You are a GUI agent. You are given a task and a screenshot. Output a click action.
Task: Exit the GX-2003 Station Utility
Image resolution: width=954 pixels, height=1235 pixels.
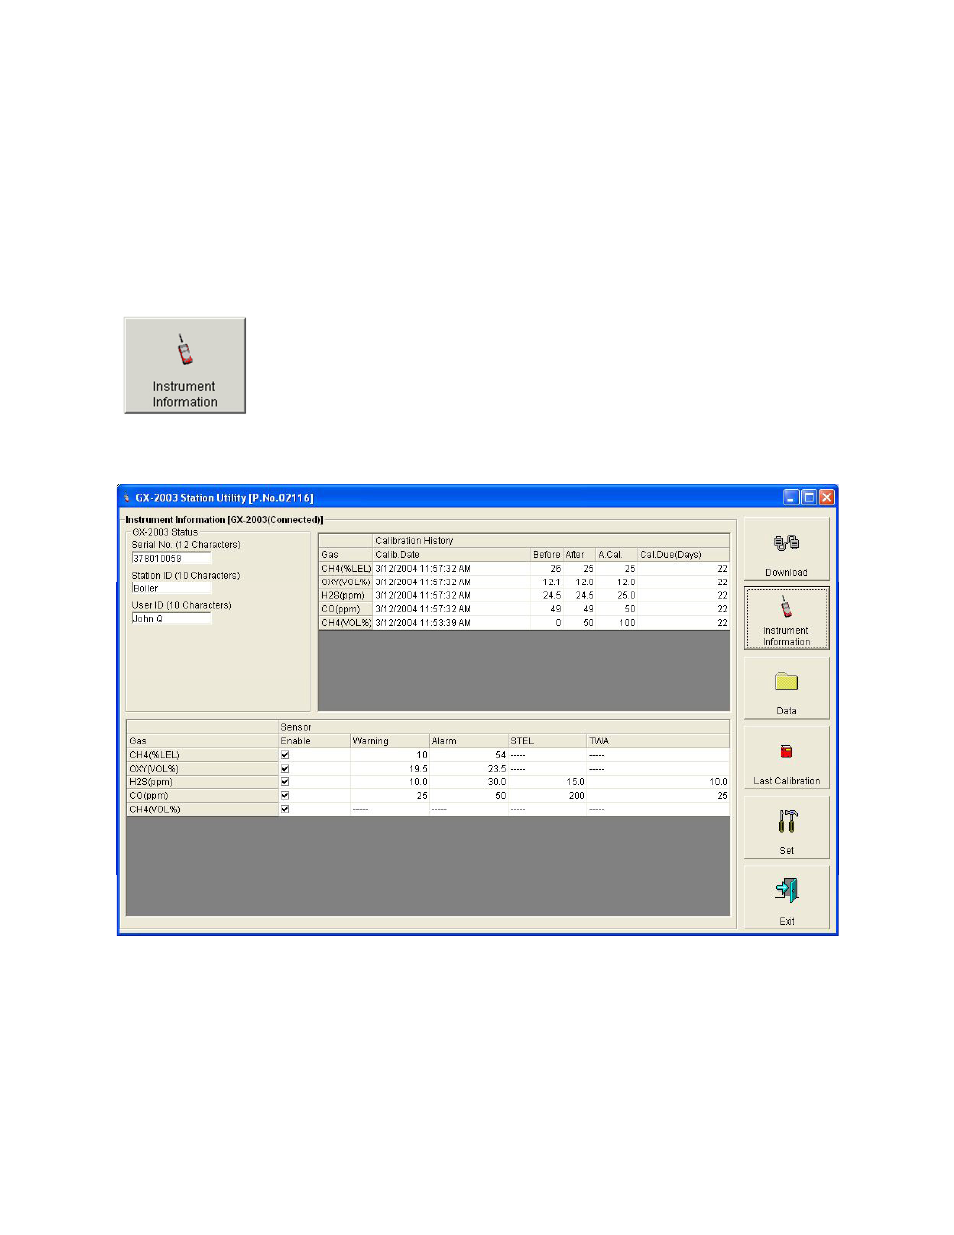786,897
